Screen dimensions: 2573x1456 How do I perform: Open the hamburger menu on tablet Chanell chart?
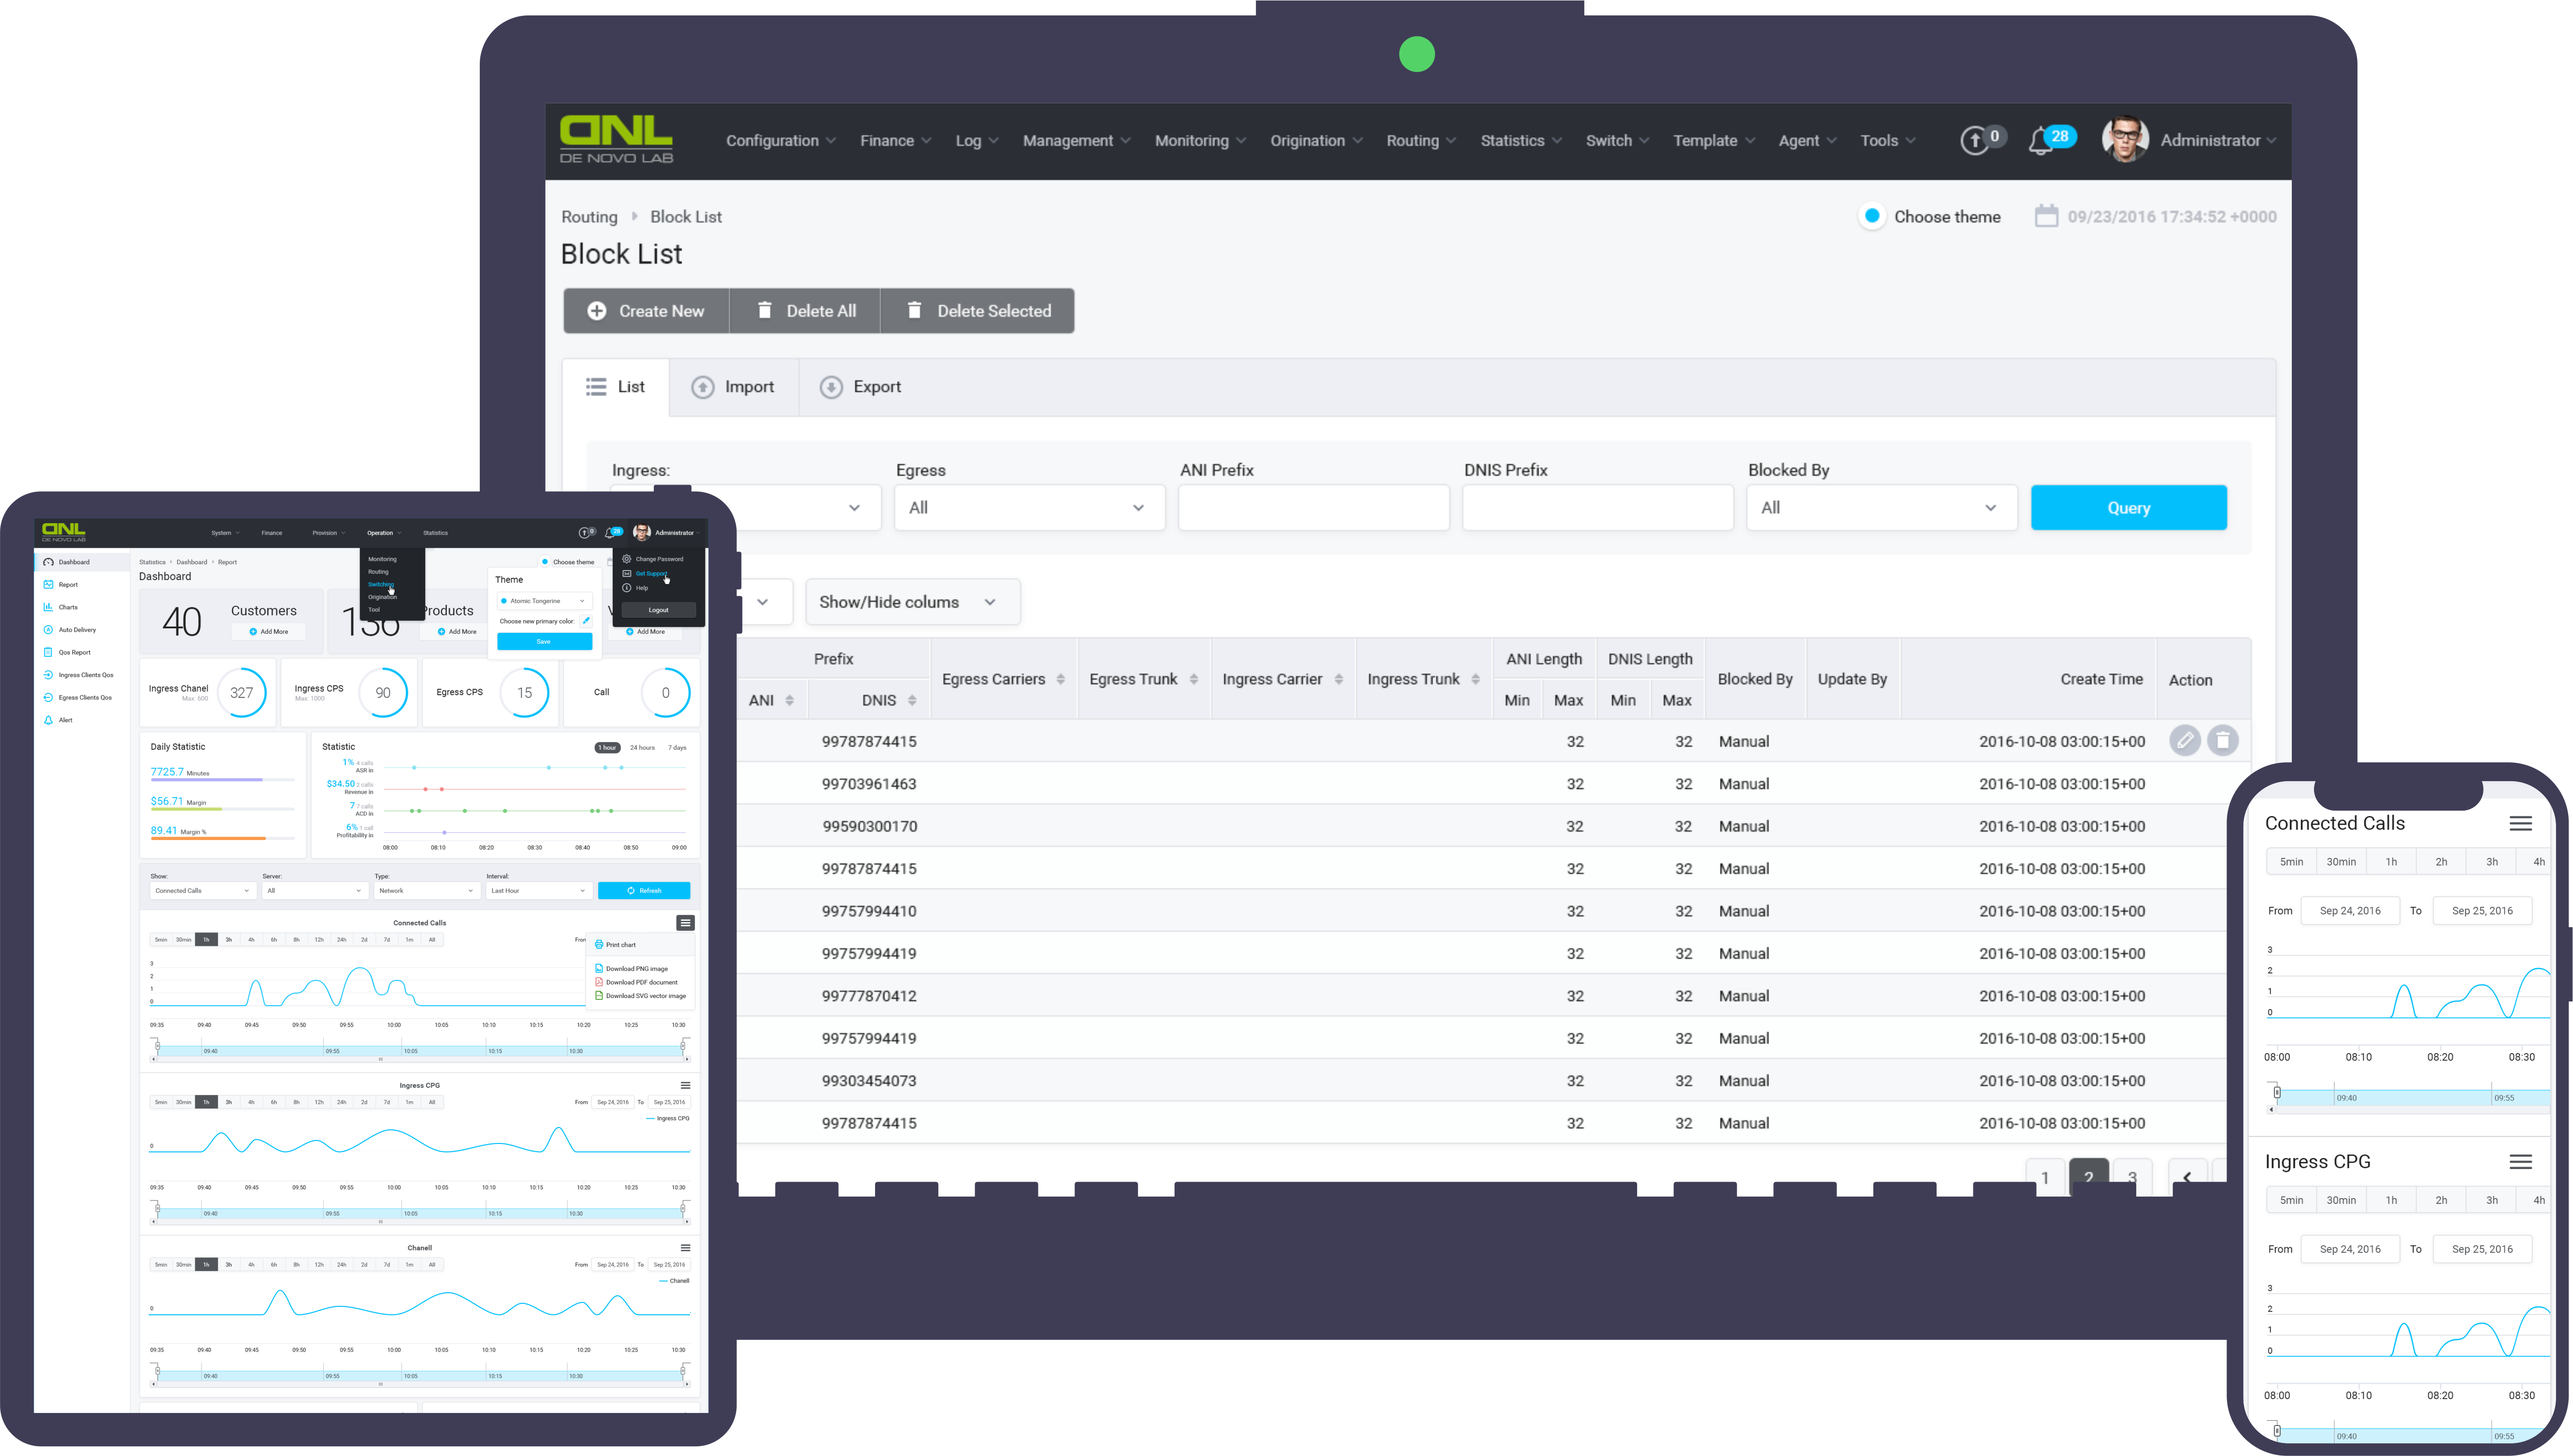click(685, 1248)
